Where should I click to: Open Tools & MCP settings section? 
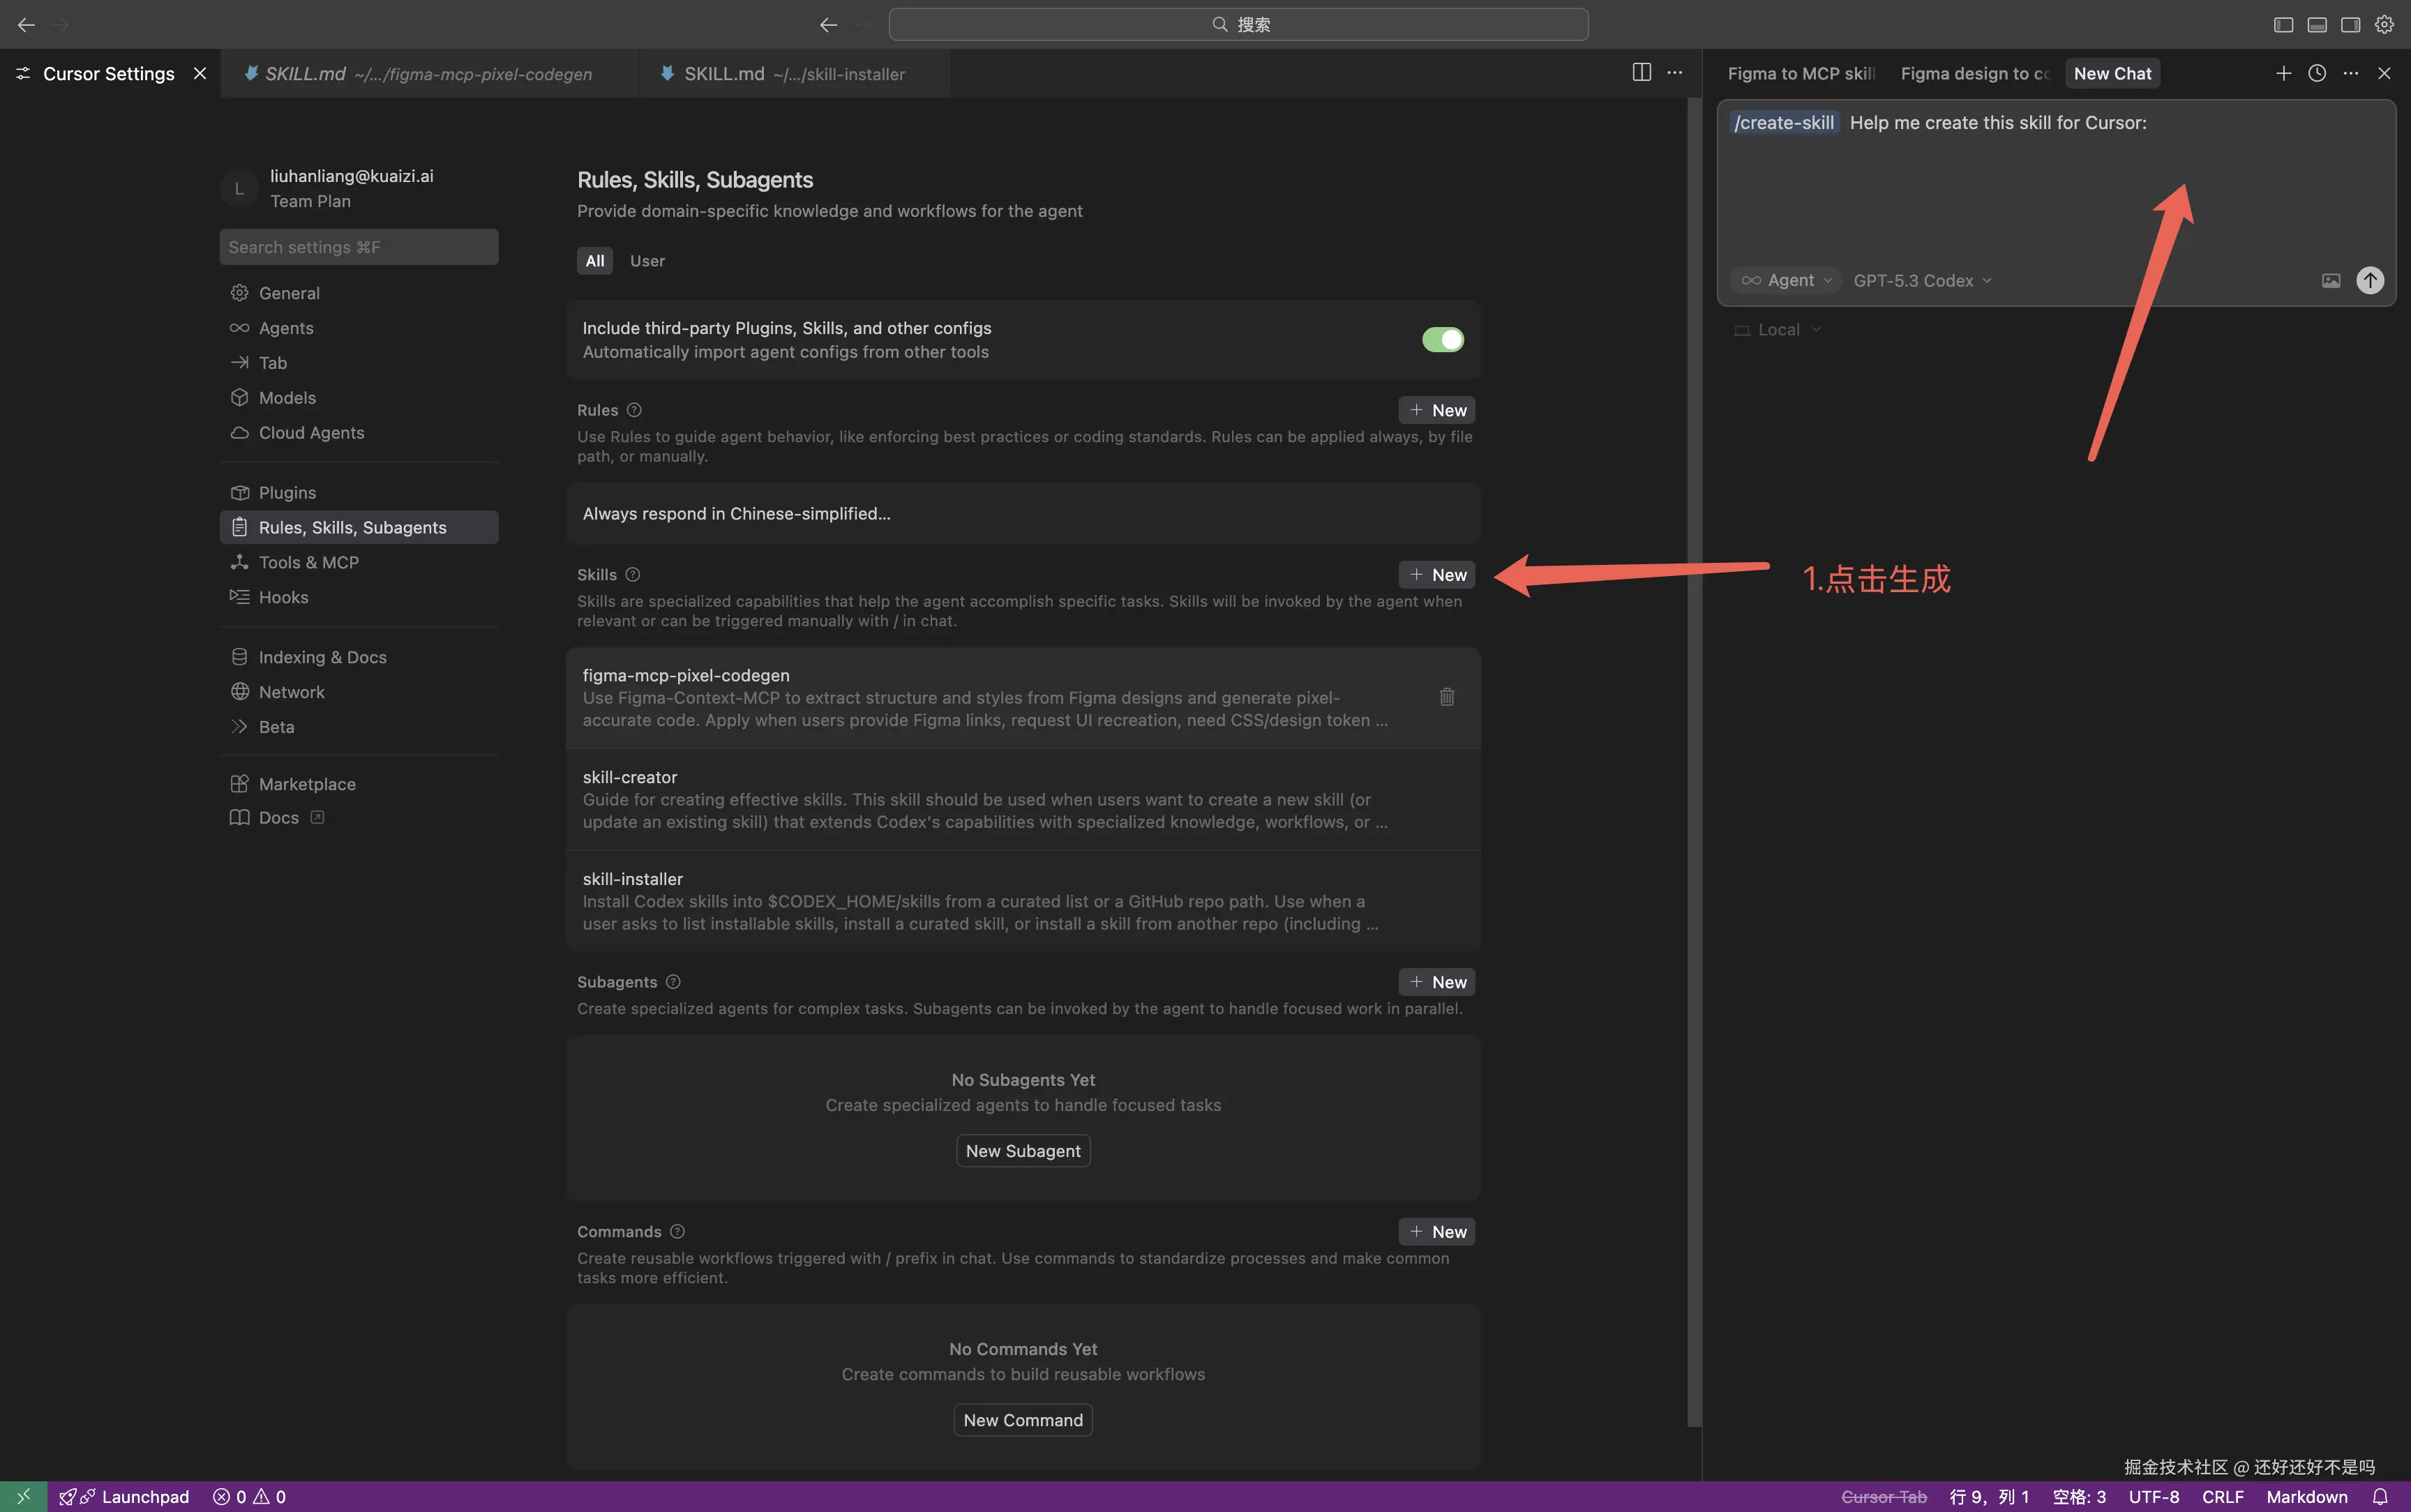coord(308,562)
